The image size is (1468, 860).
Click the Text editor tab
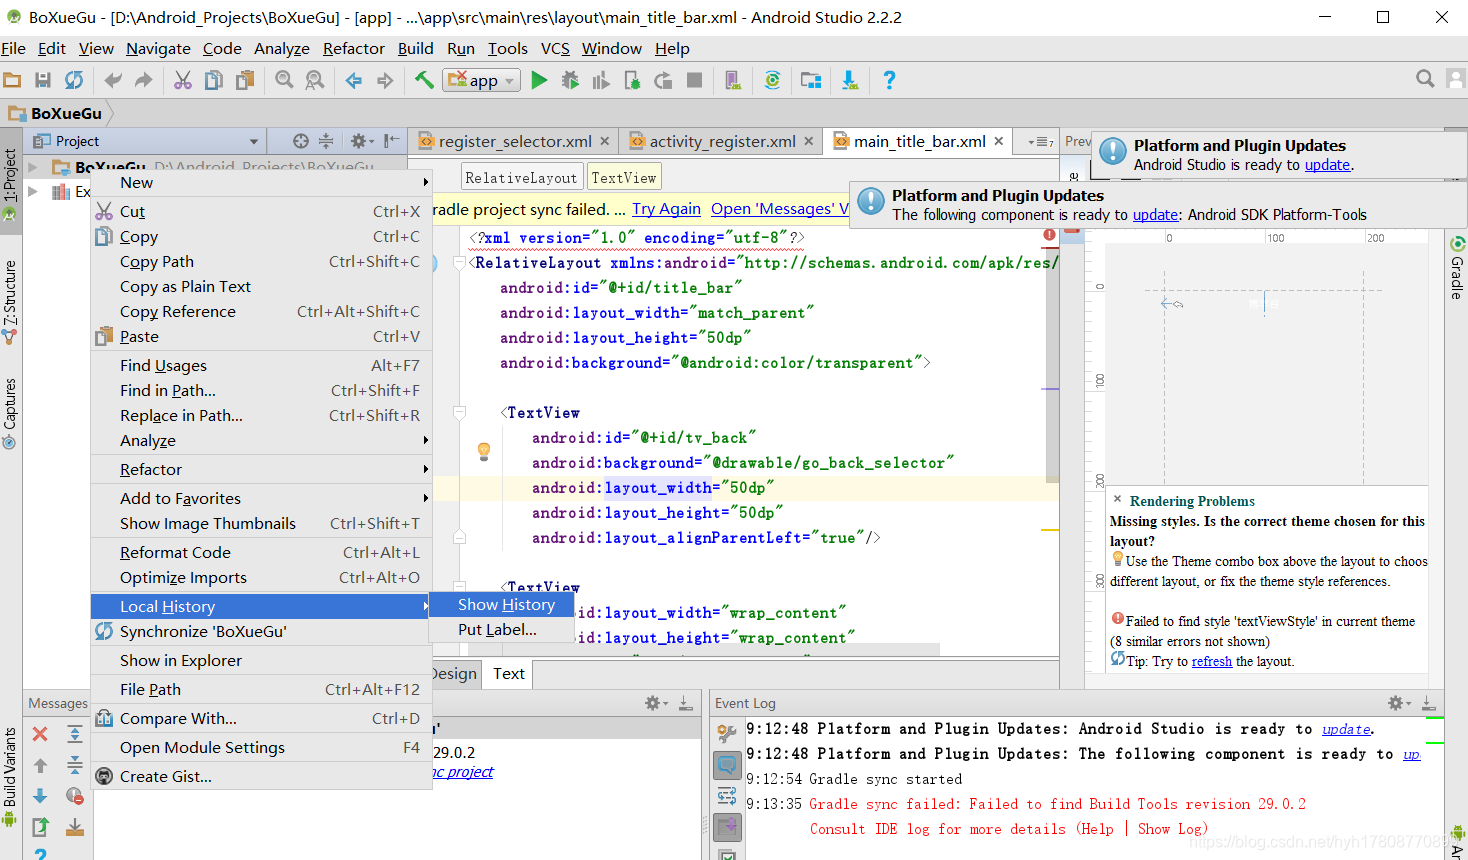(x=508, y=674)
